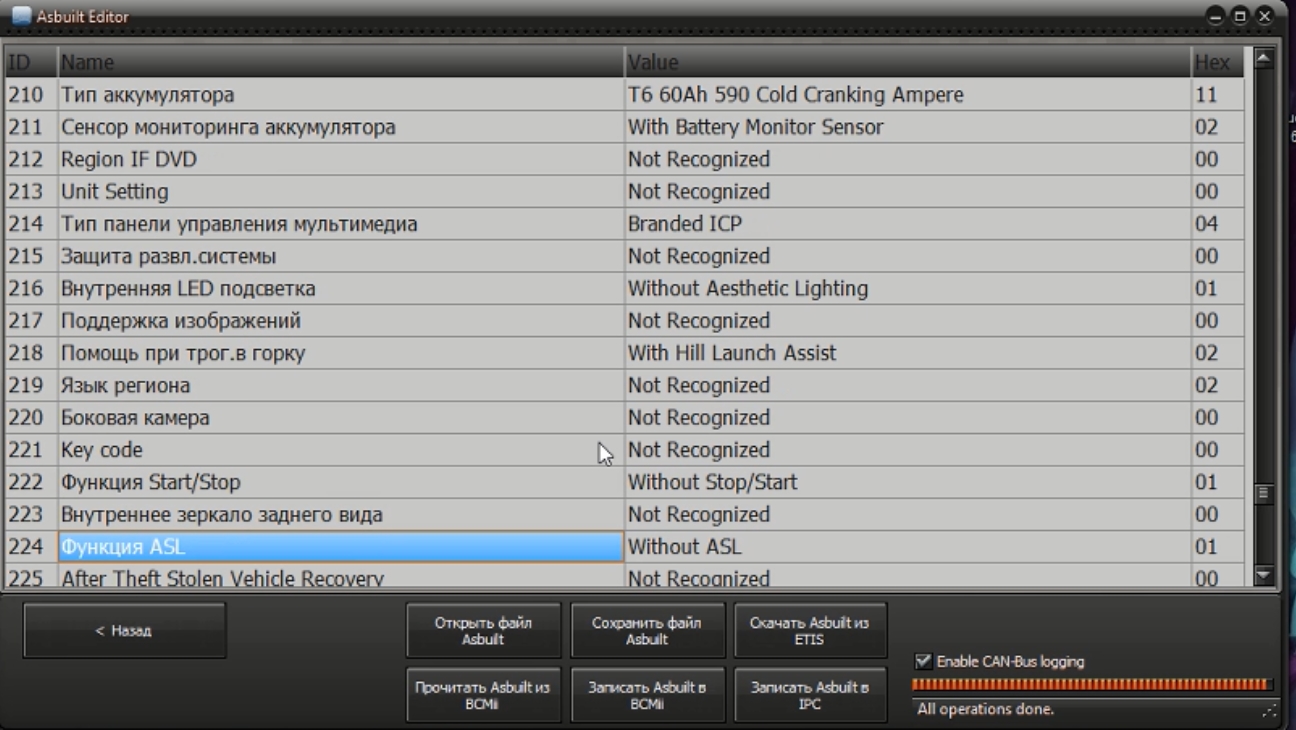Click the scrollbar down arrow

(1263, 575)
